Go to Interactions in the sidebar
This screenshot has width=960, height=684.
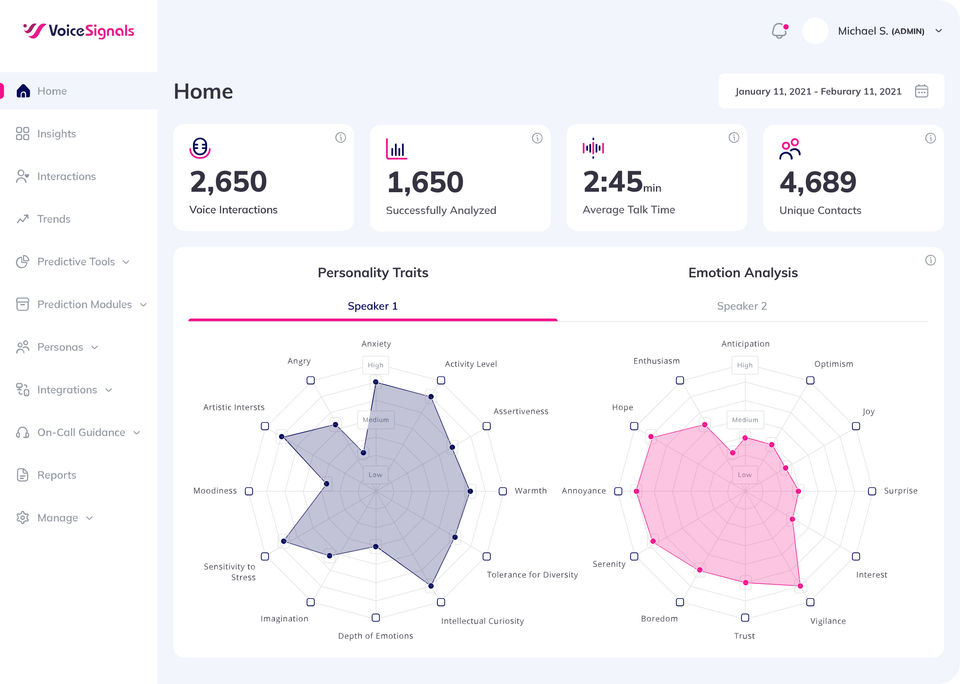coord(66,177)
